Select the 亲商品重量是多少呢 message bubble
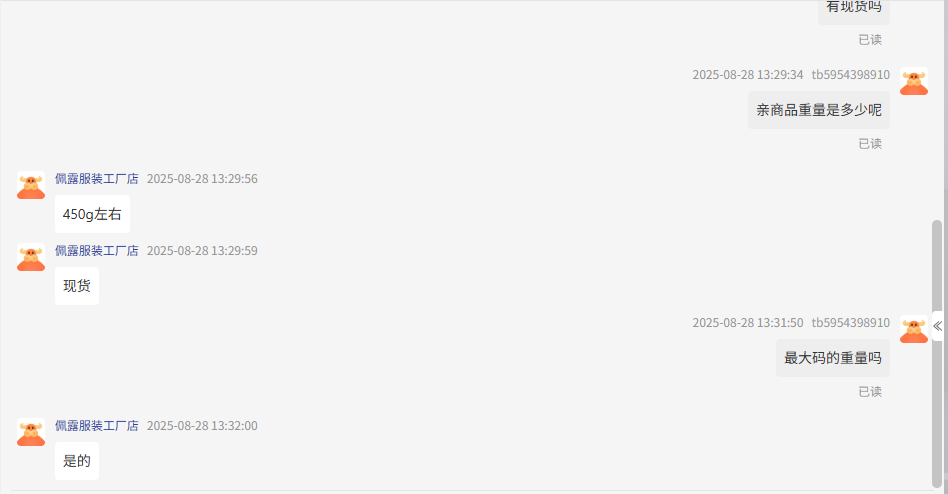948x494 pixels. pos(819,110)
